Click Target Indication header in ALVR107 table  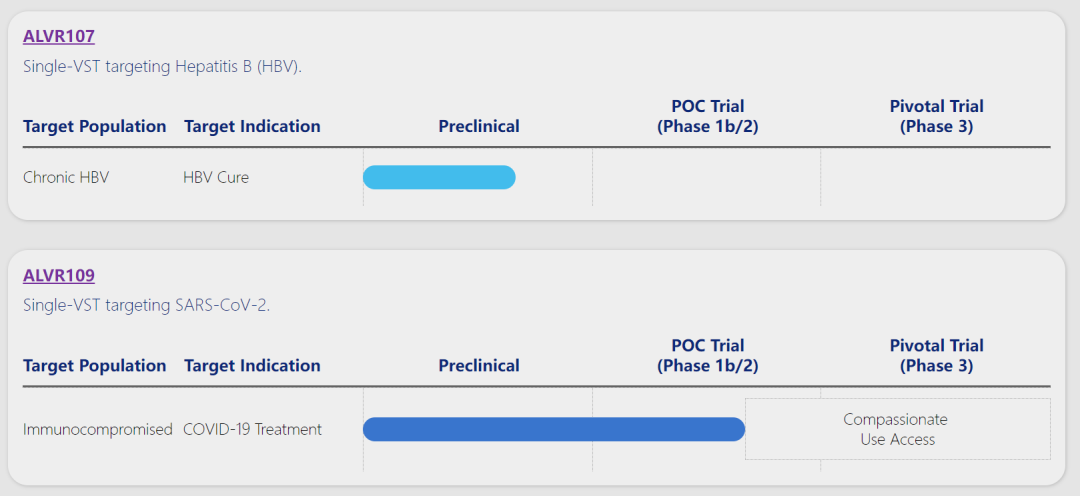coord(252,126)
